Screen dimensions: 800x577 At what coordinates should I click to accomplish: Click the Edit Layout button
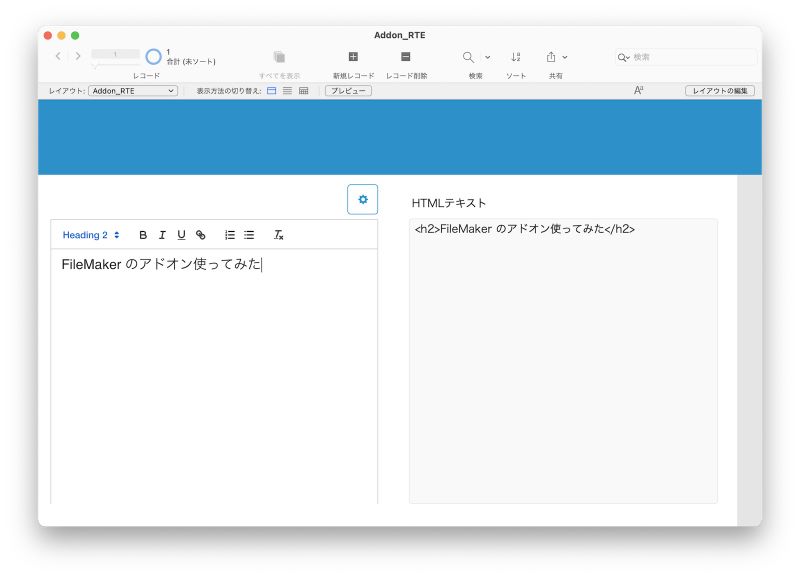pyautogui.click(x=720, y=91)
